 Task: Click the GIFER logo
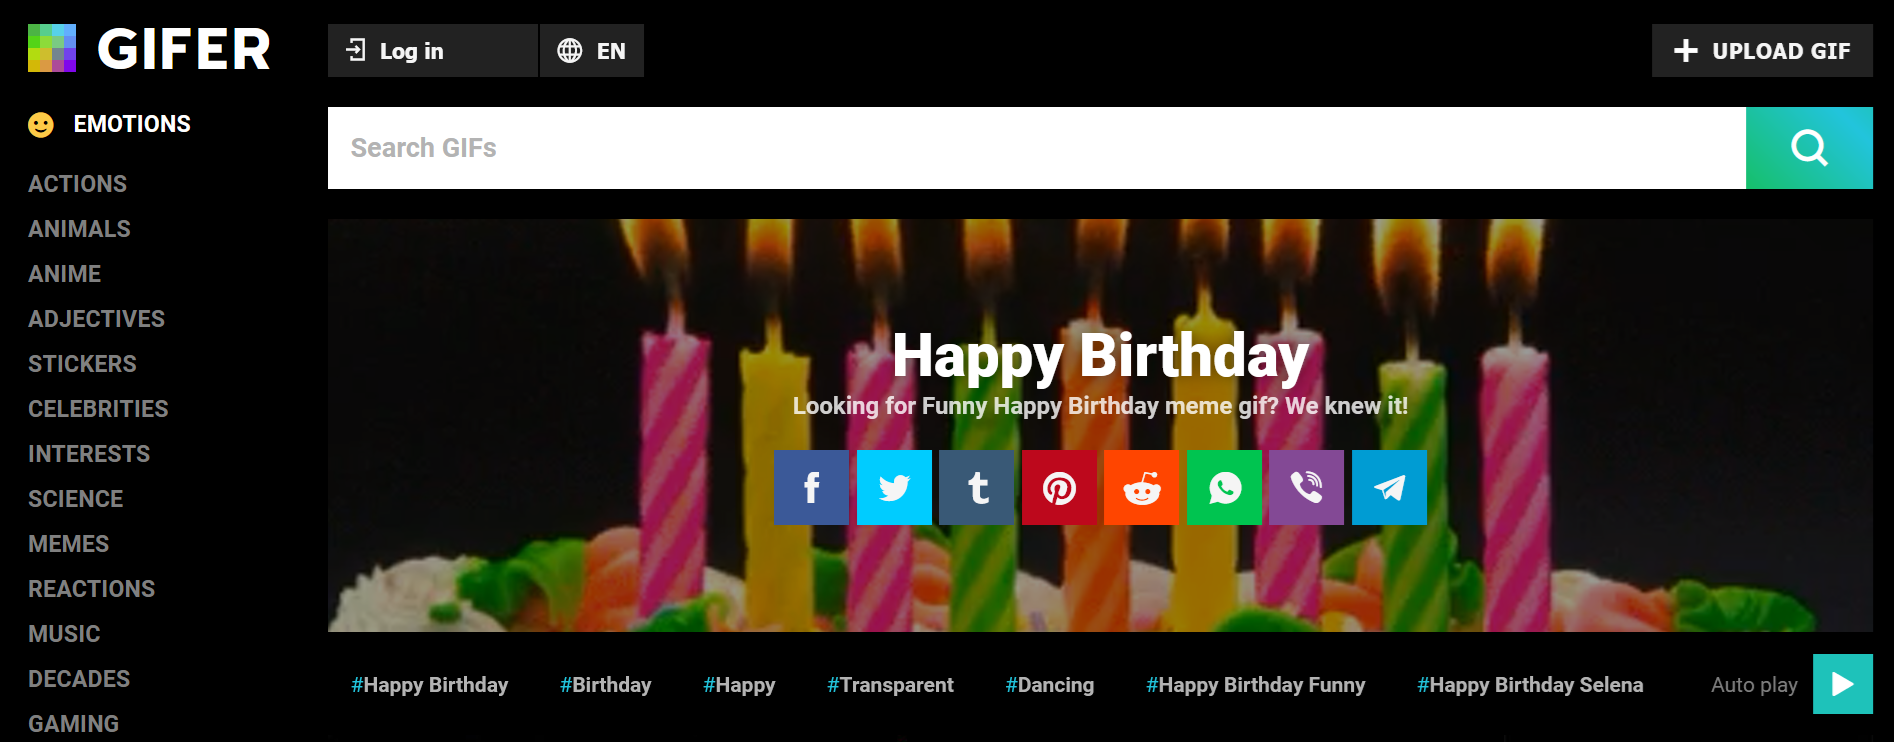coord(150,49)
